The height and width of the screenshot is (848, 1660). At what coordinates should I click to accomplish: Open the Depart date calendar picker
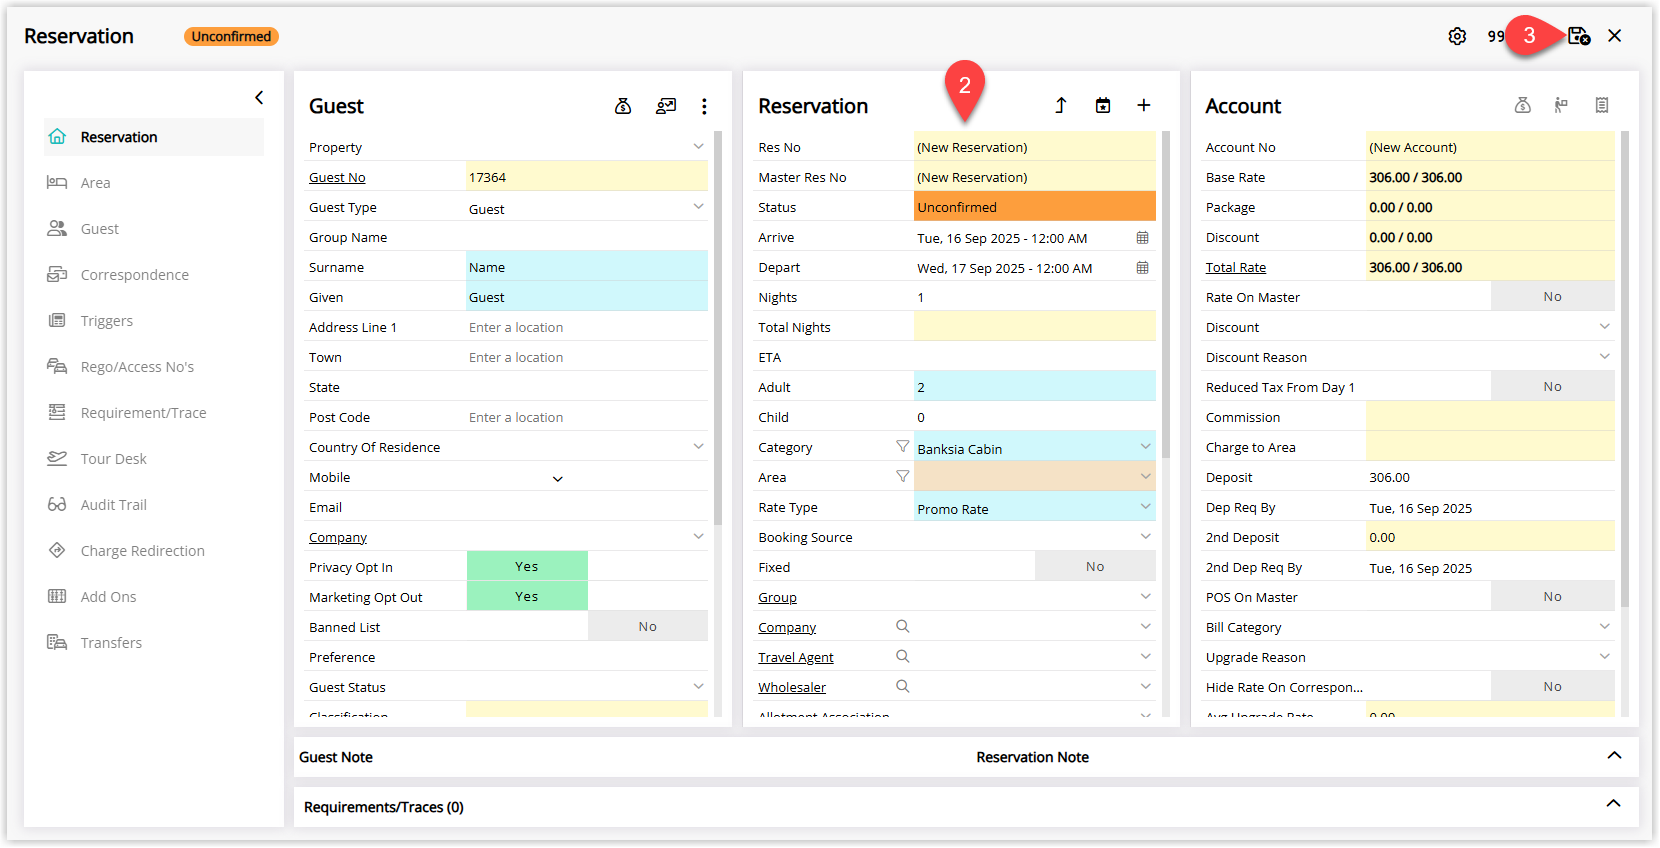(1143, 268)
